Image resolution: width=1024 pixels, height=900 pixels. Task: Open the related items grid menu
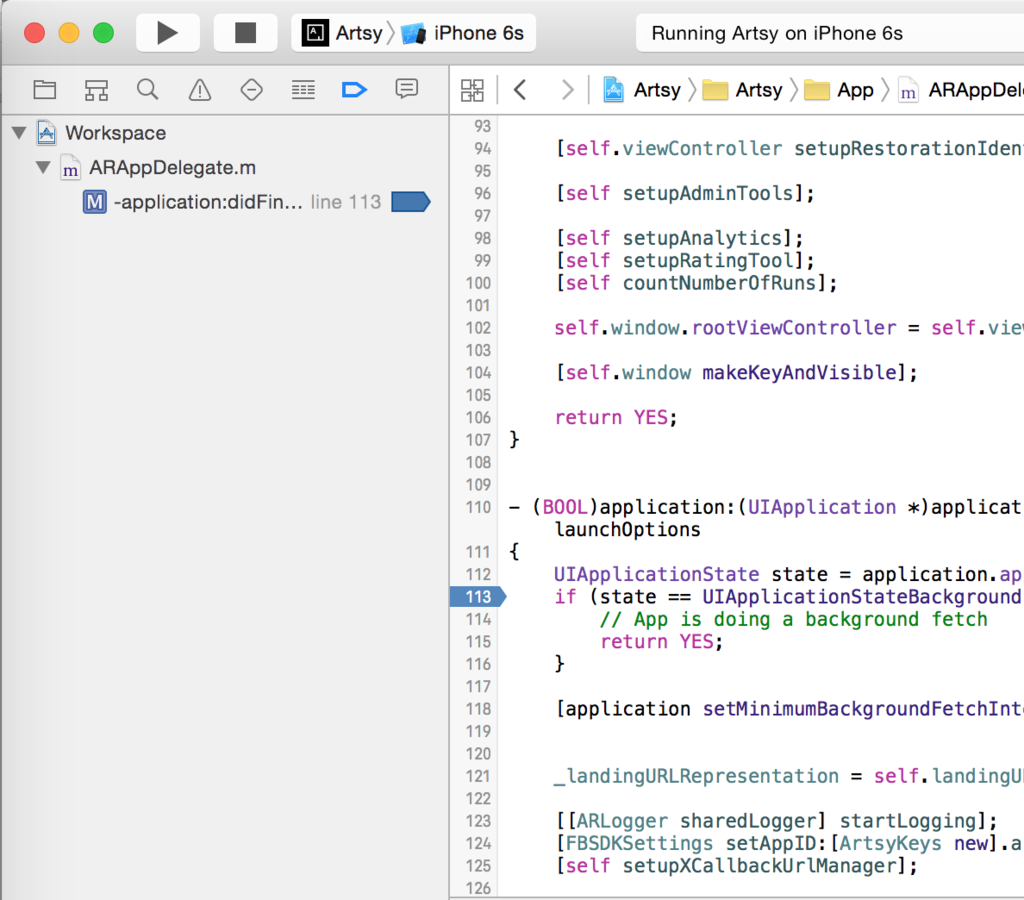point(472,90)
